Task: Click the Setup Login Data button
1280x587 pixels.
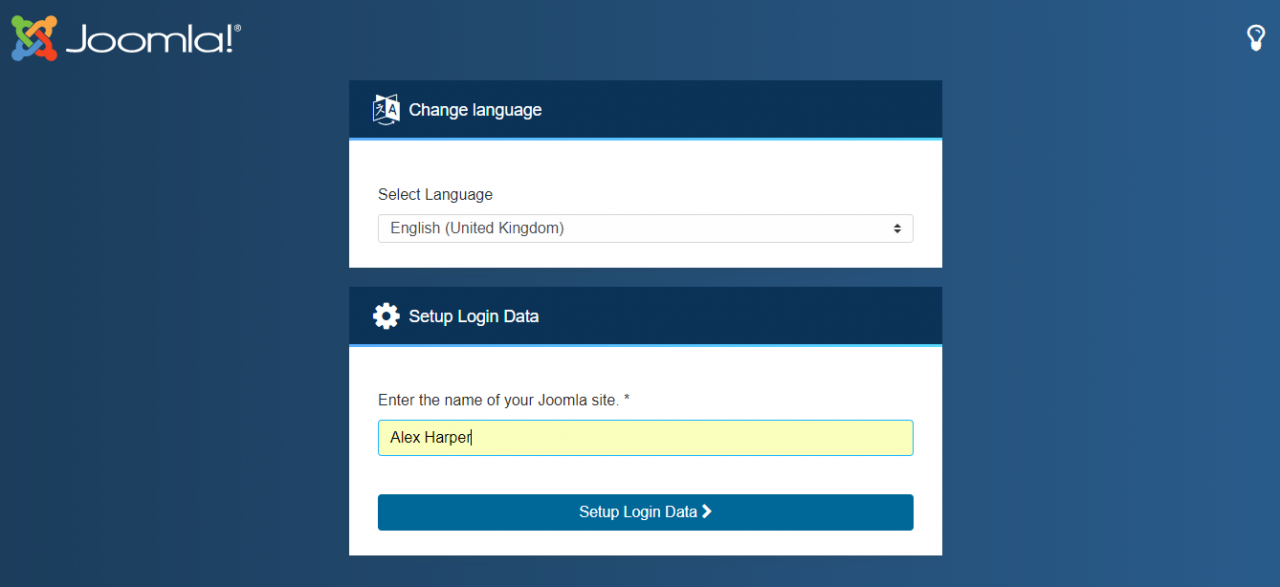Action: 645,512
